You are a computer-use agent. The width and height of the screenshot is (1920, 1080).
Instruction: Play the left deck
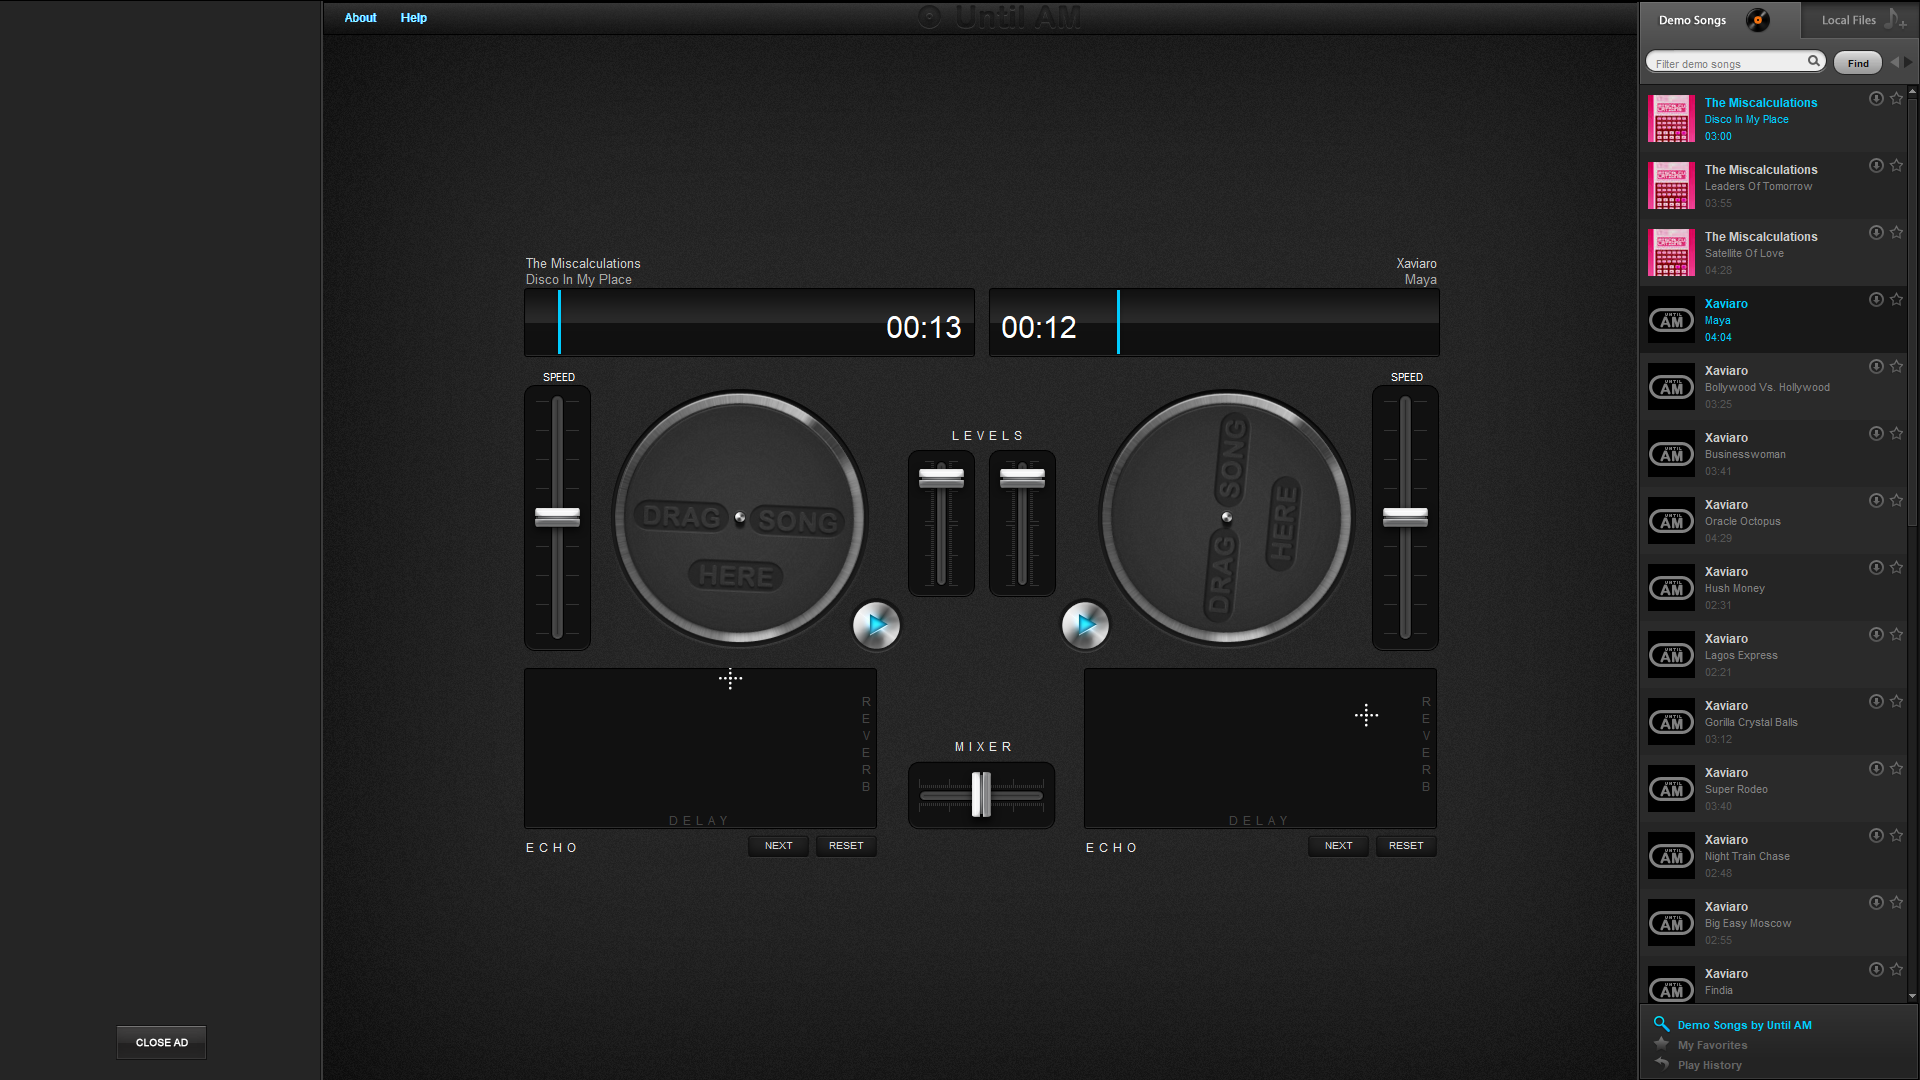[877, 626]
